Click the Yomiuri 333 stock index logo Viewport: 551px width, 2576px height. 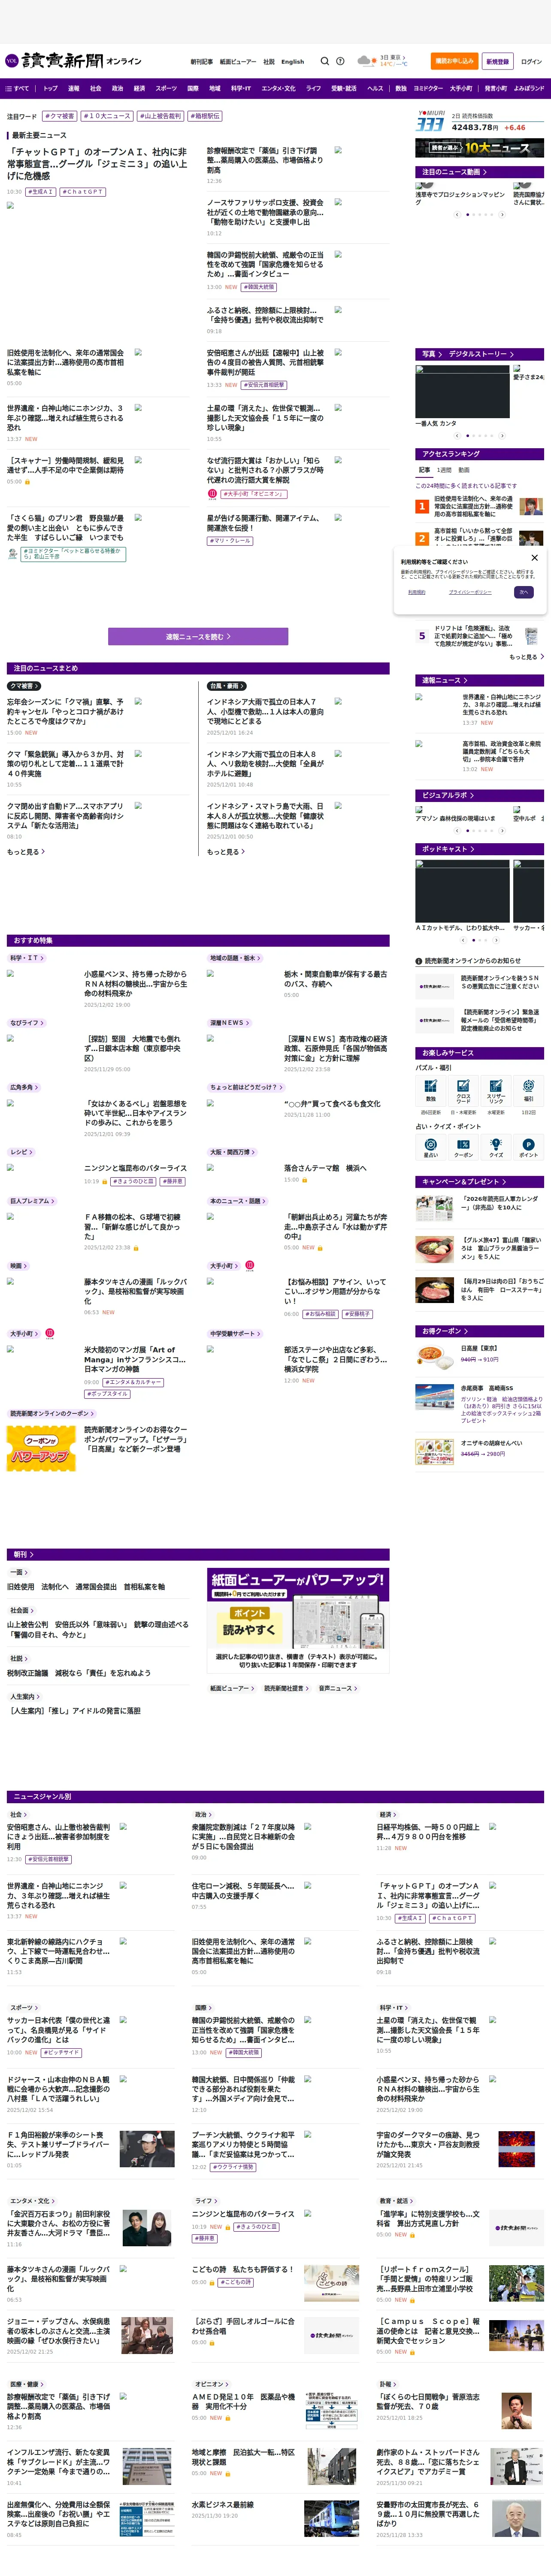pos(430,121)
